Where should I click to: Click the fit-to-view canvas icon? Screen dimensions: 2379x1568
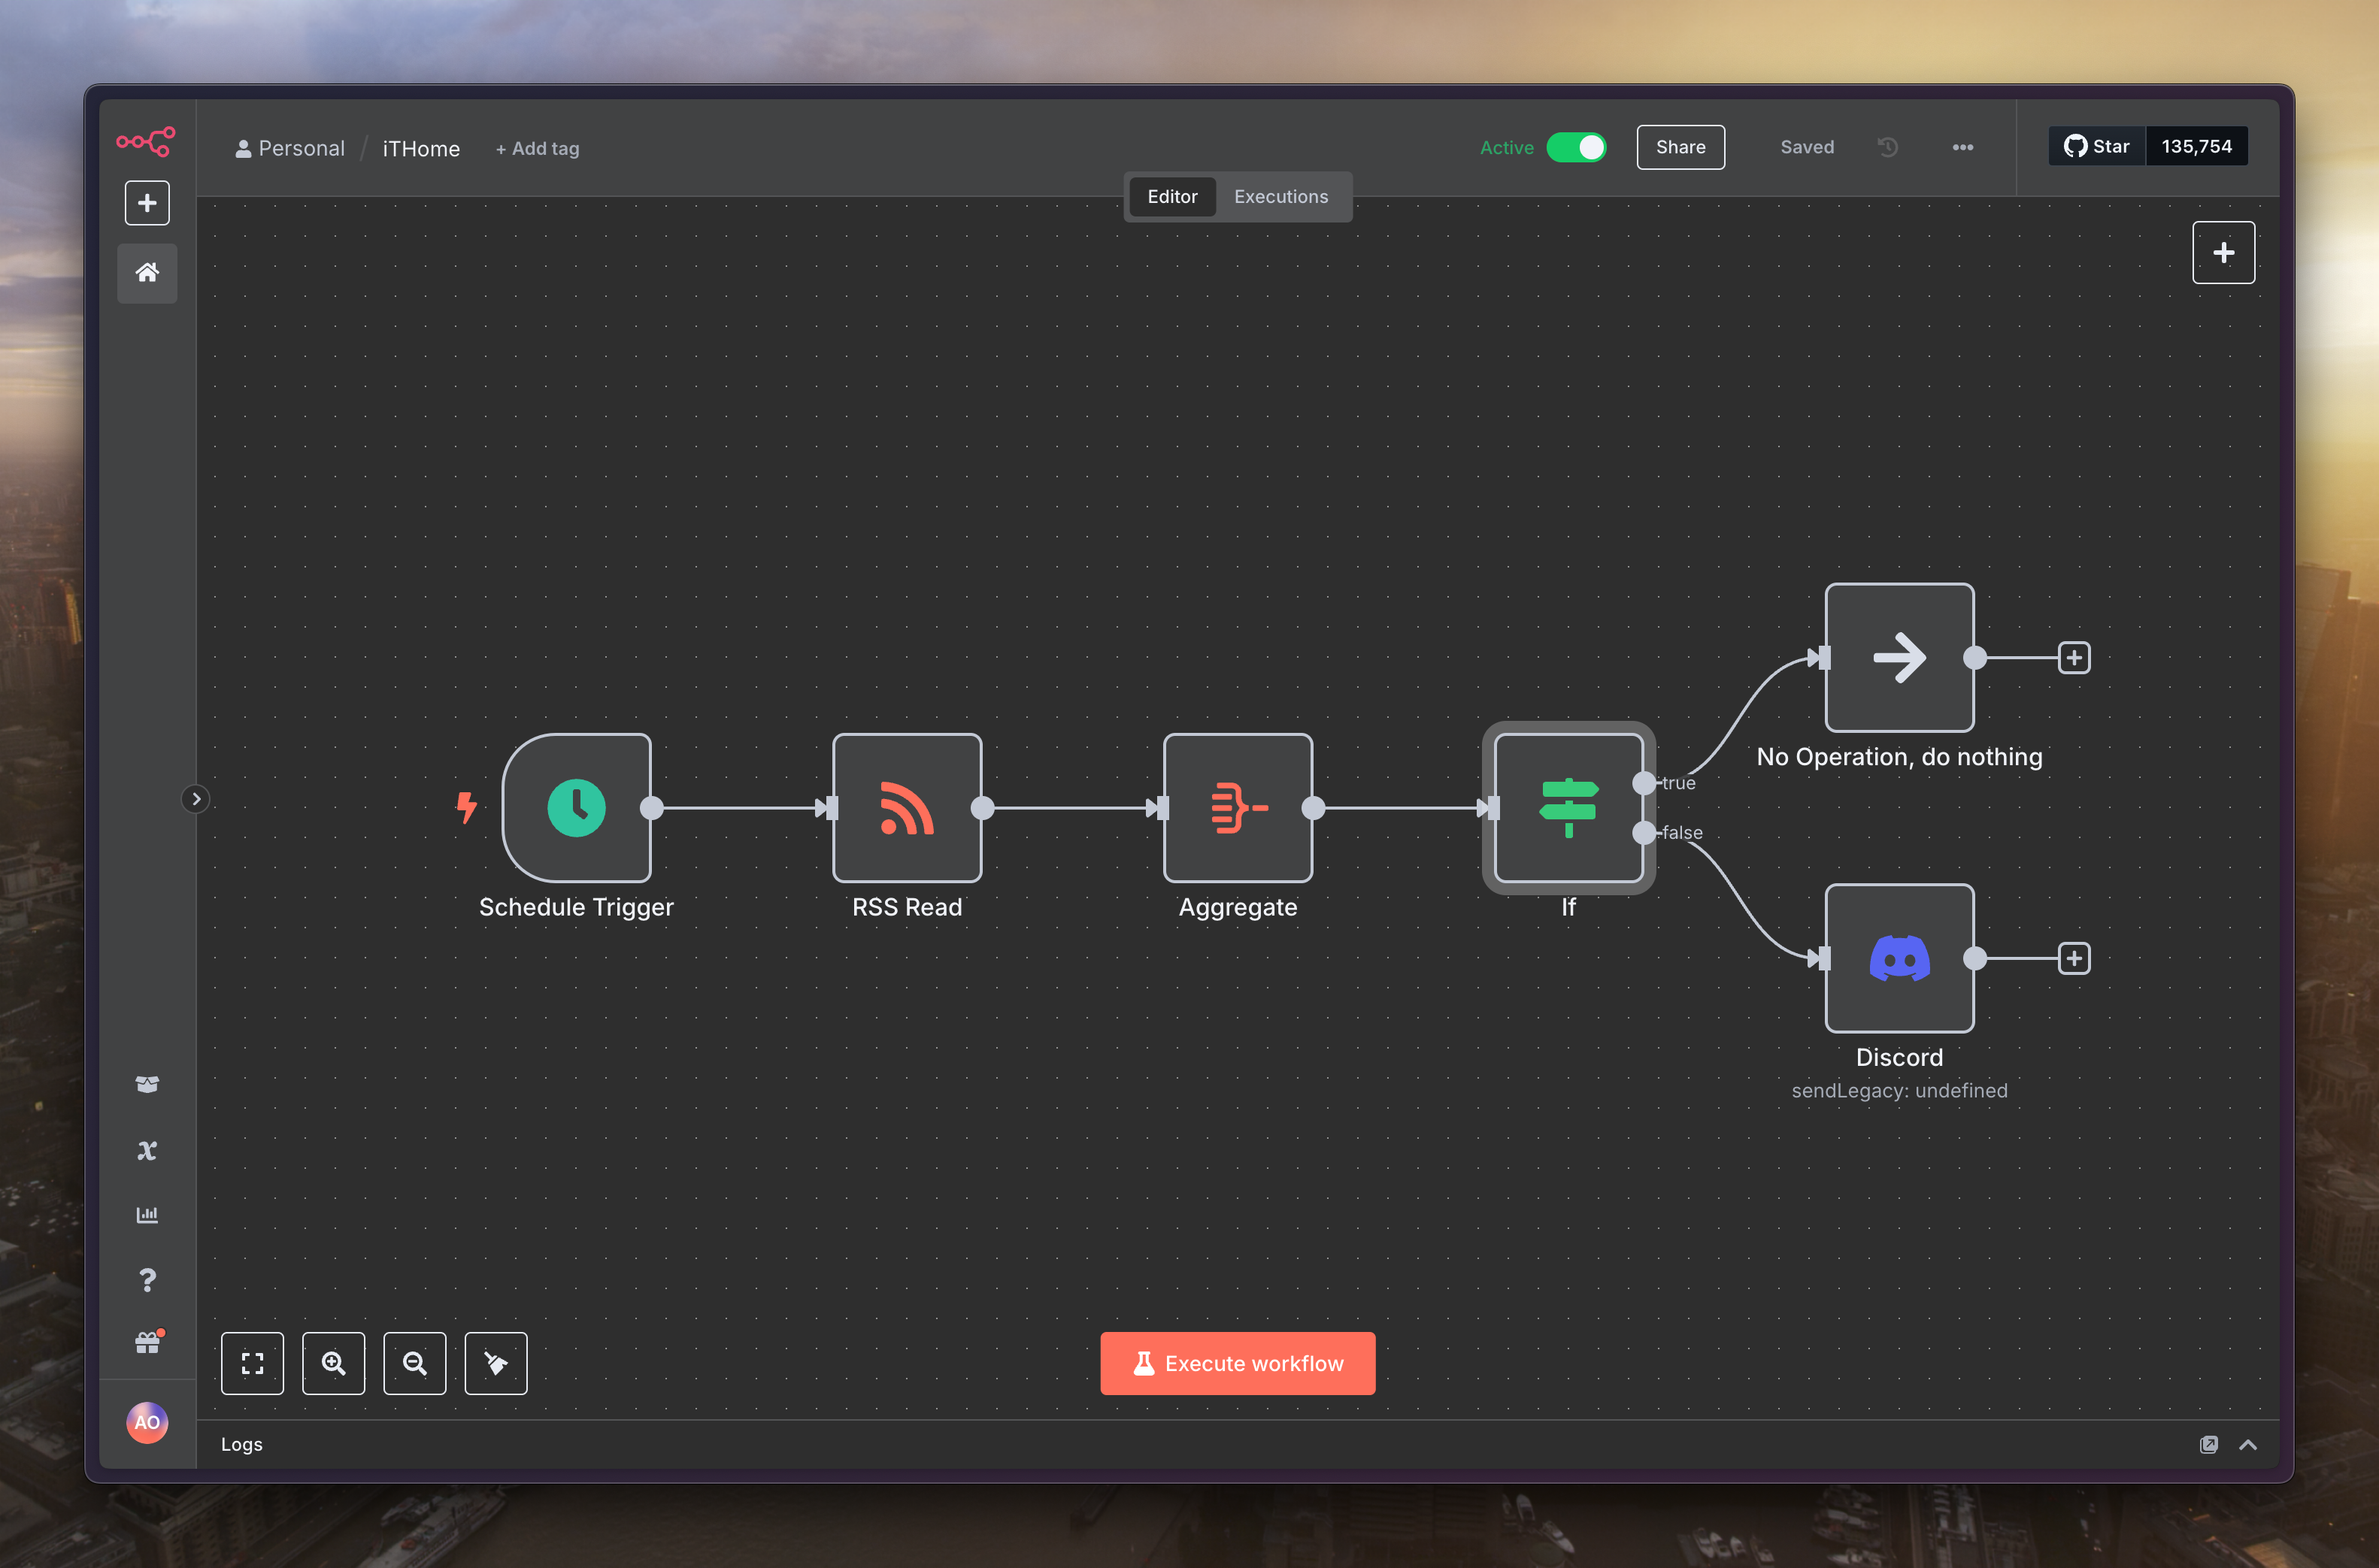252,1363
